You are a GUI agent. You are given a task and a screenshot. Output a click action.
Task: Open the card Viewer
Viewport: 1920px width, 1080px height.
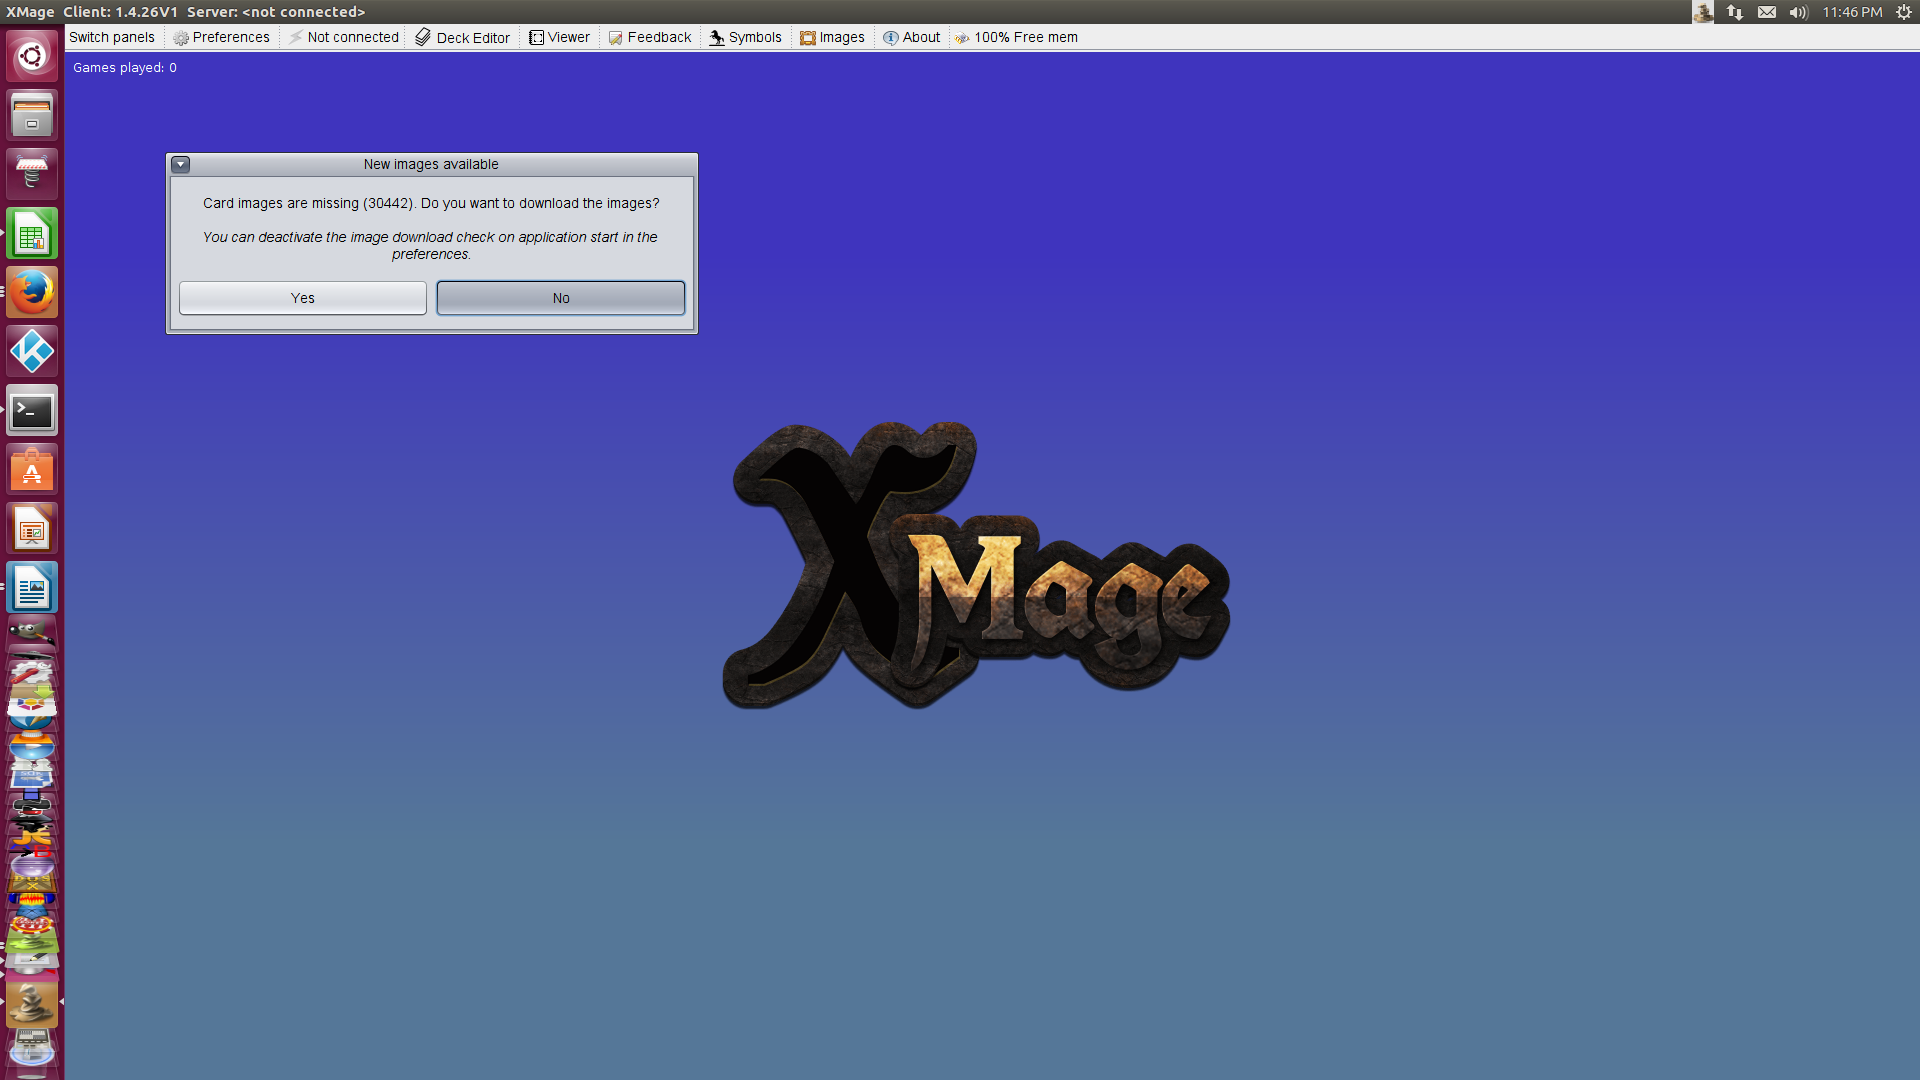tap(559, 37)
